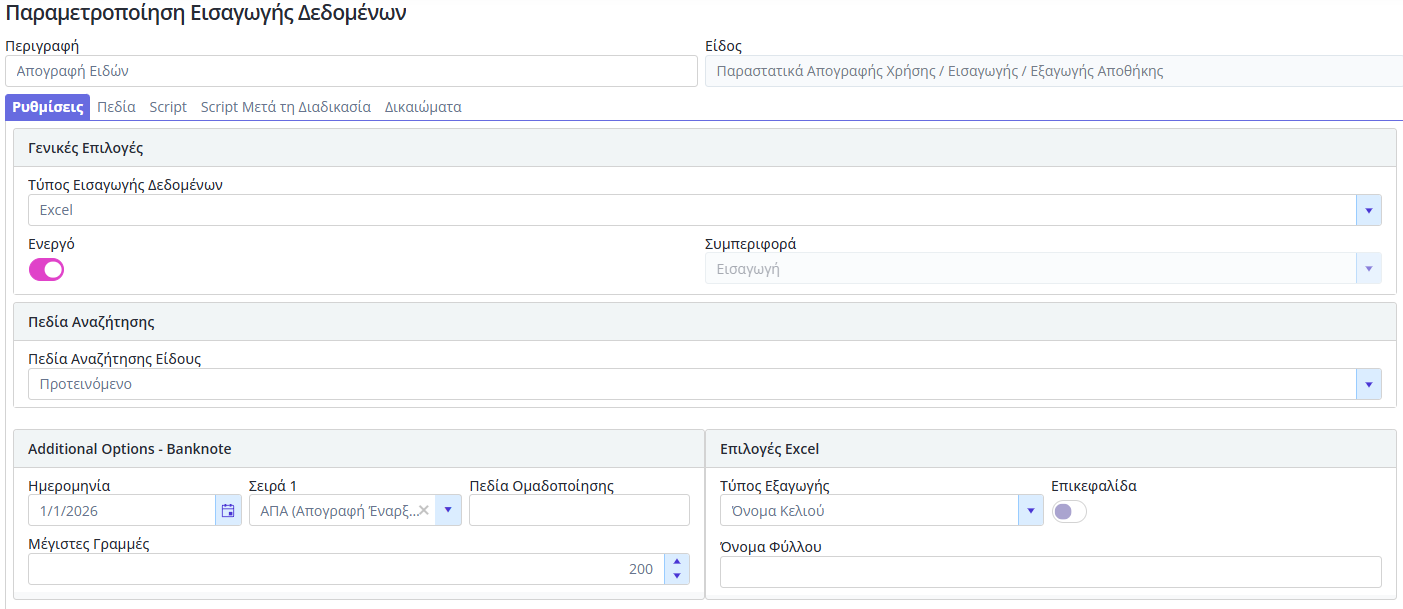Expand the Τύπος Εισαγωγής Δεδομένων dropdown

(x=1368, y=210)
